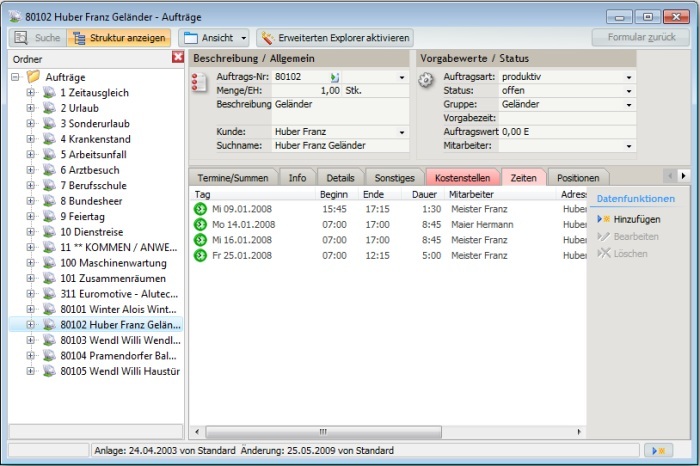The width and height of the screenshot is (700, 466).
Task: Click the icon of 8 Bundesheer
Action: point(49,200)
